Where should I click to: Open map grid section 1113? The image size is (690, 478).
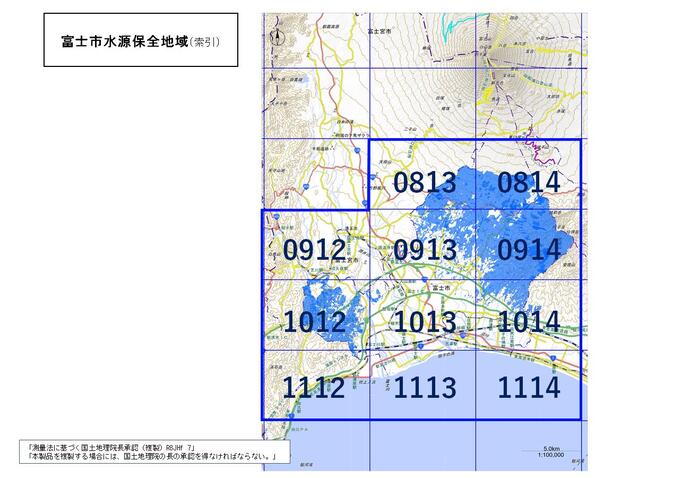[422, 385]
